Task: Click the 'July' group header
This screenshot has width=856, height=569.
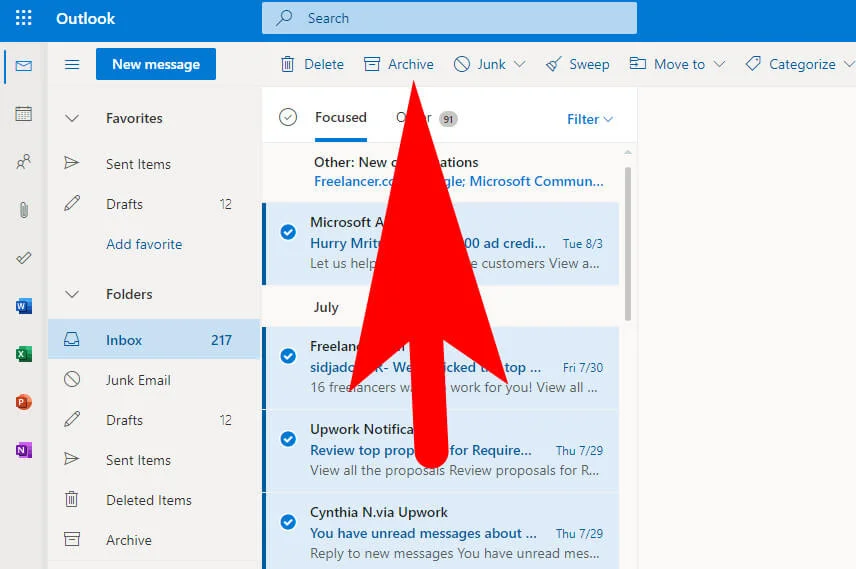Action: (x=326, y=307)
